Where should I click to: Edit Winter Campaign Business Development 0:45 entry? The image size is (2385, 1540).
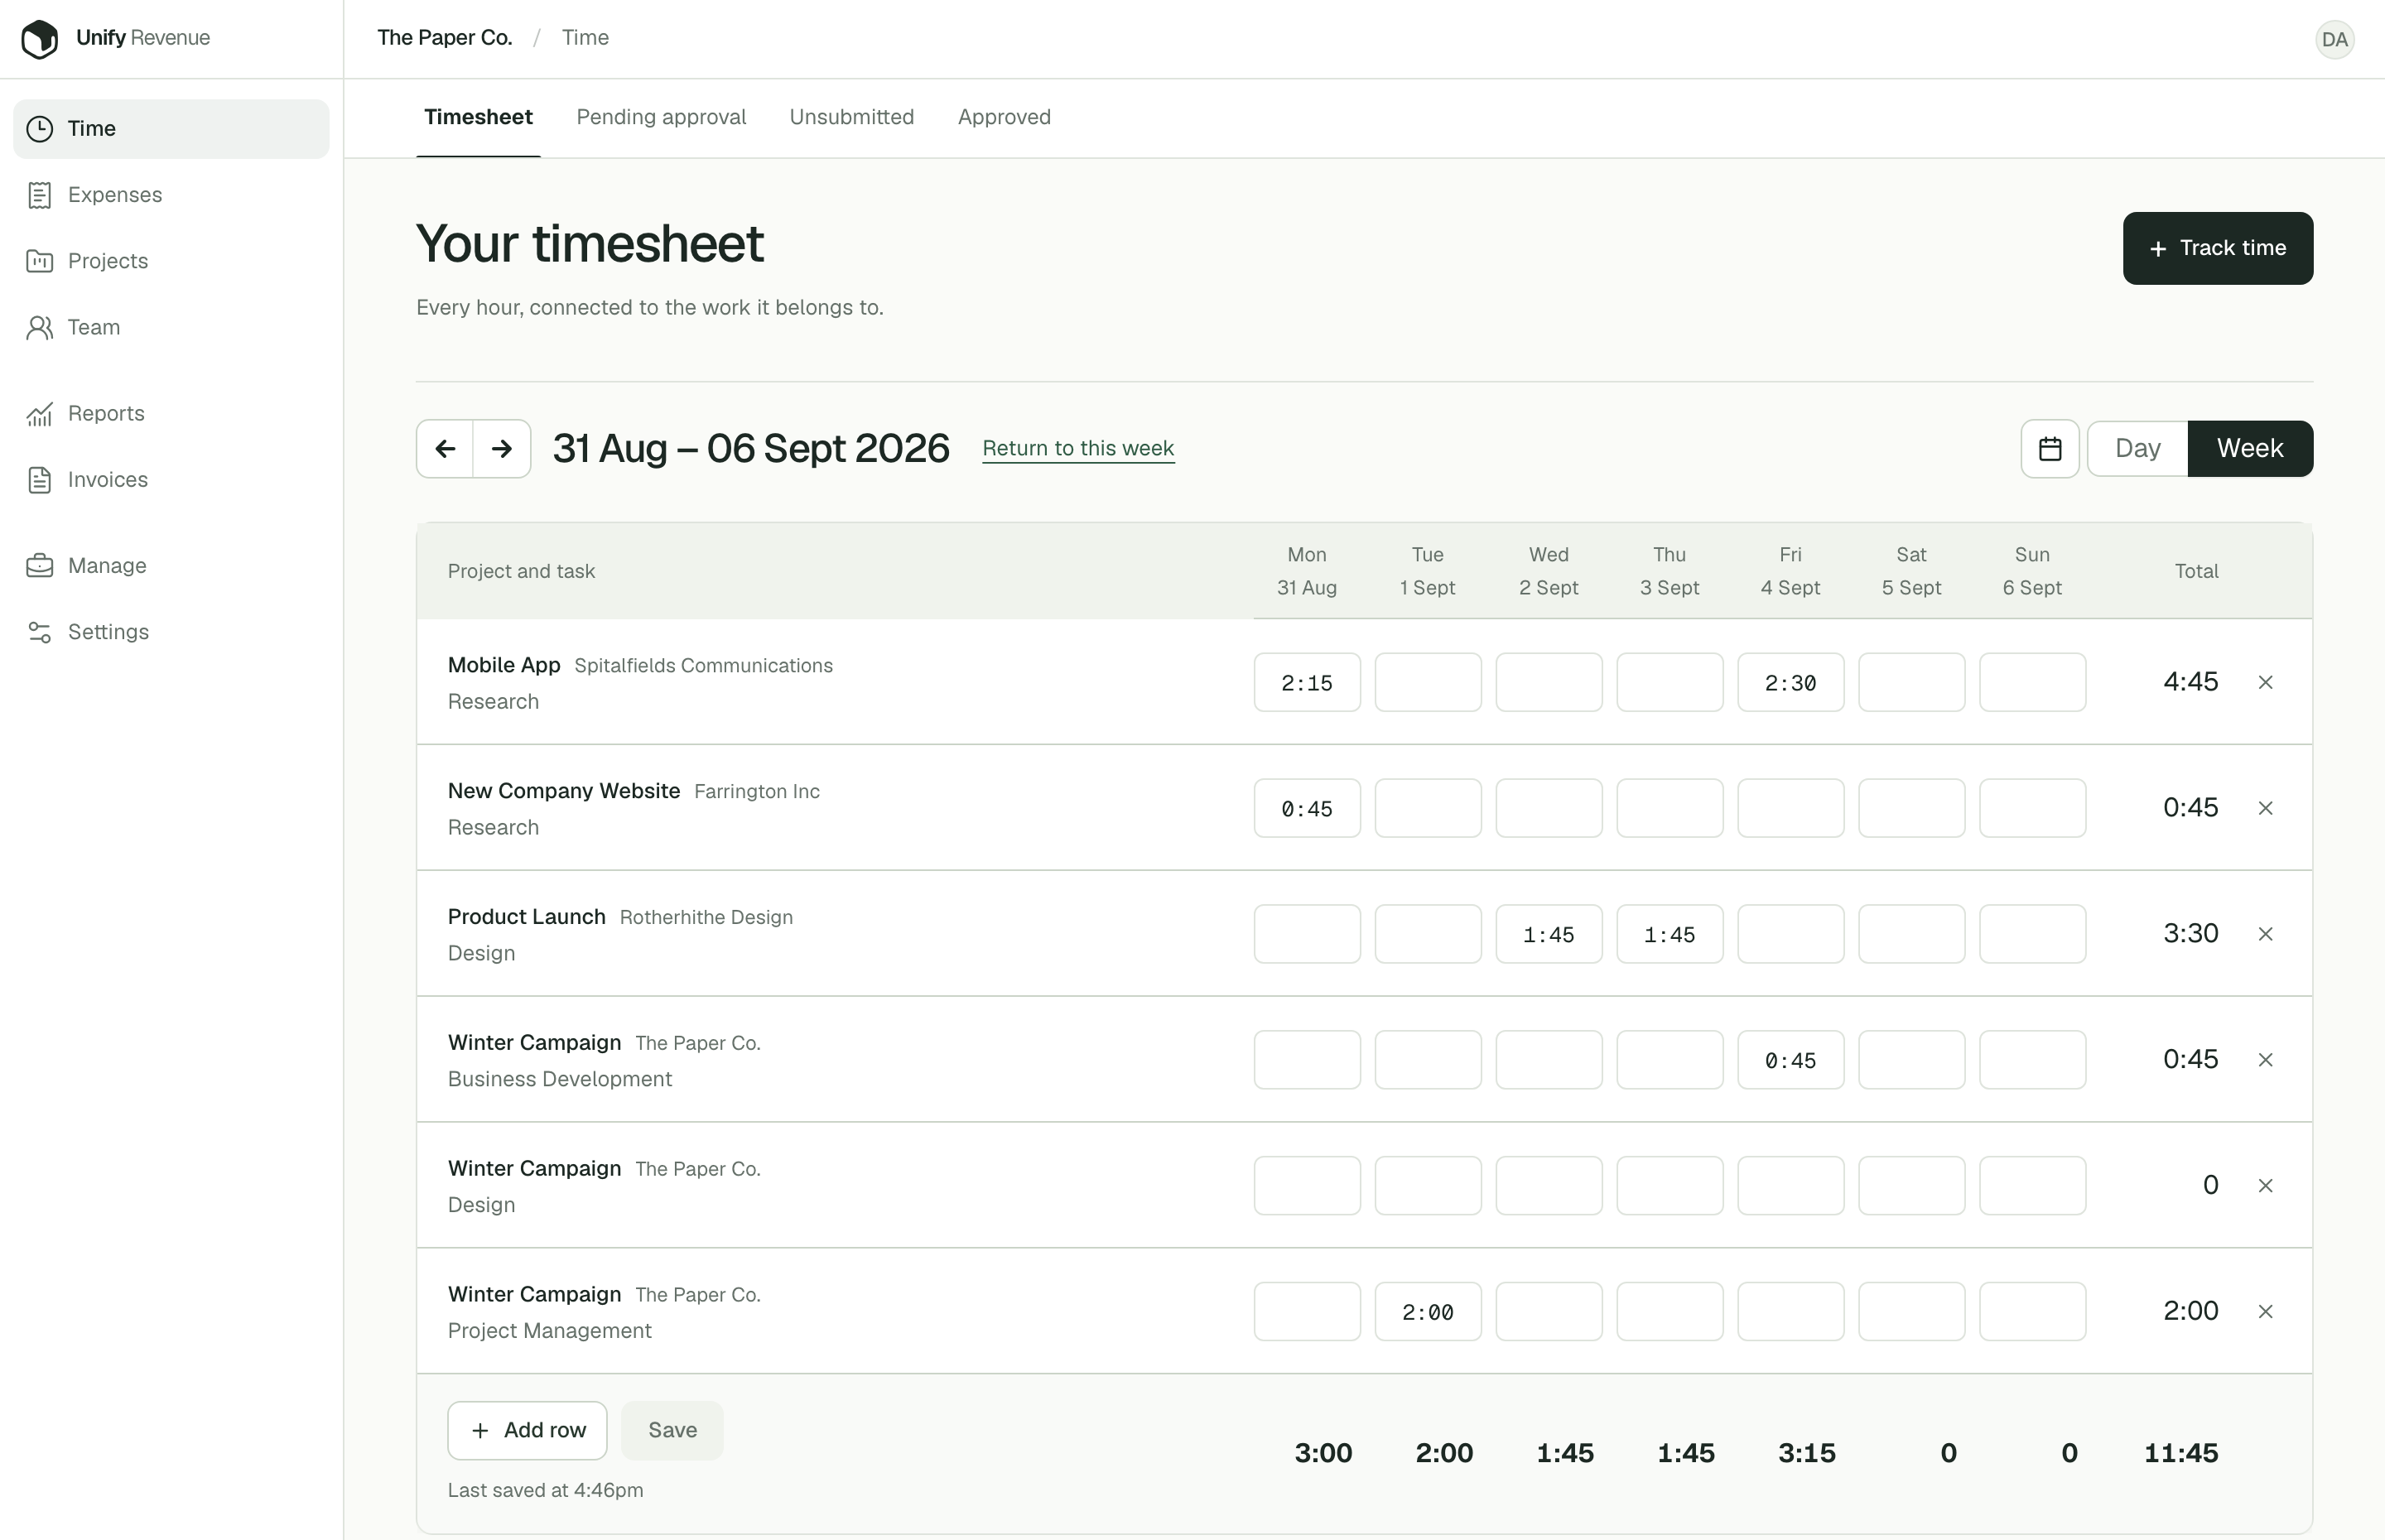[1790, 1061]
